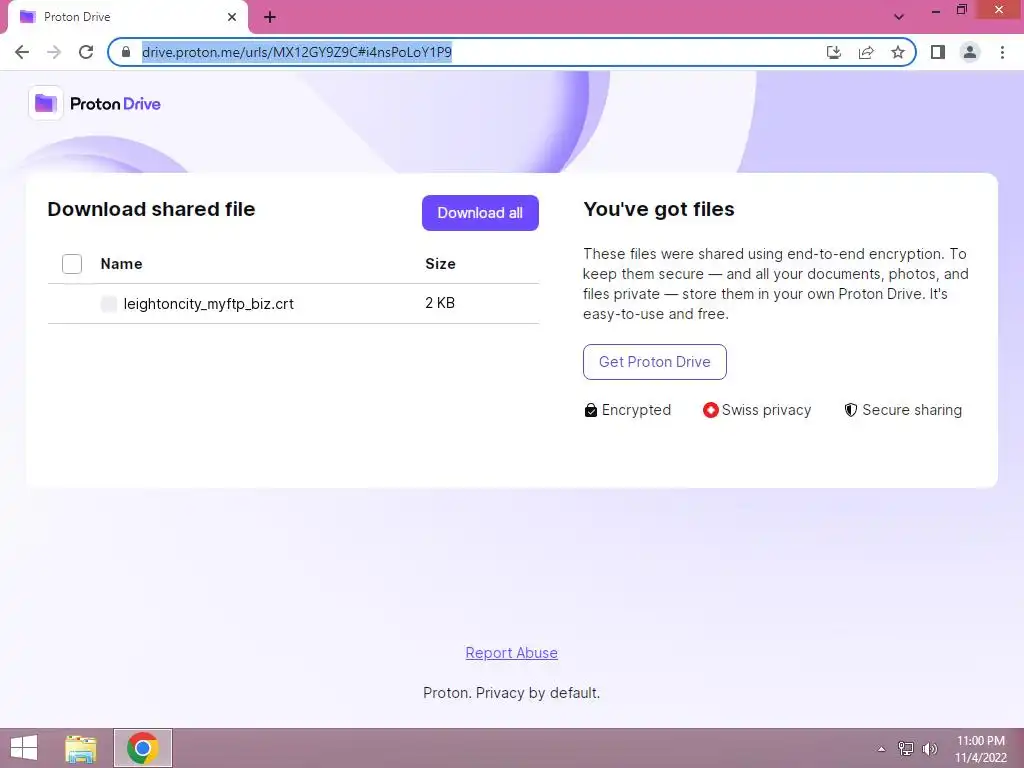Click the Encrypted label

pyautogui.click(x=636, y=410)
